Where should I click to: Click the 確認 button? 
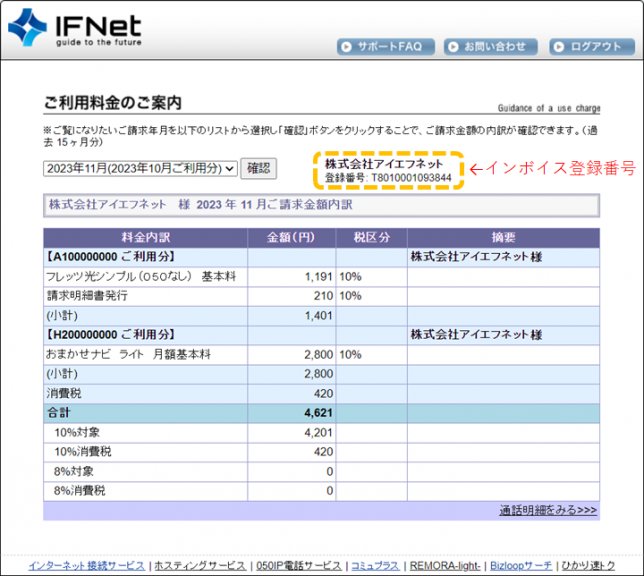(x=258, y=168)
